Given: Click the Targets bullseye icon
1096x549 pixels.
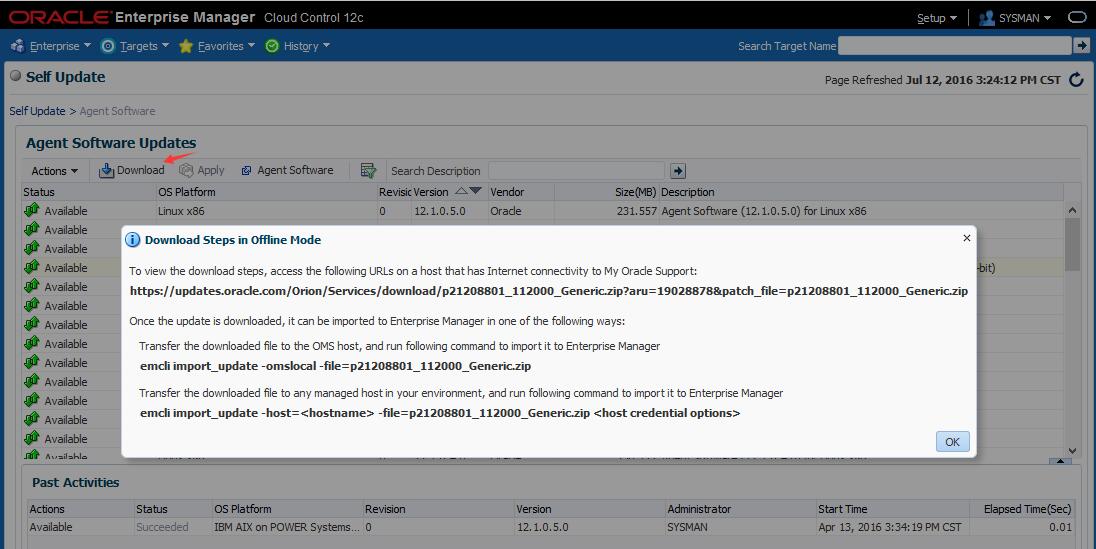Looking at the screenshot, I should [x=108, y=46].
